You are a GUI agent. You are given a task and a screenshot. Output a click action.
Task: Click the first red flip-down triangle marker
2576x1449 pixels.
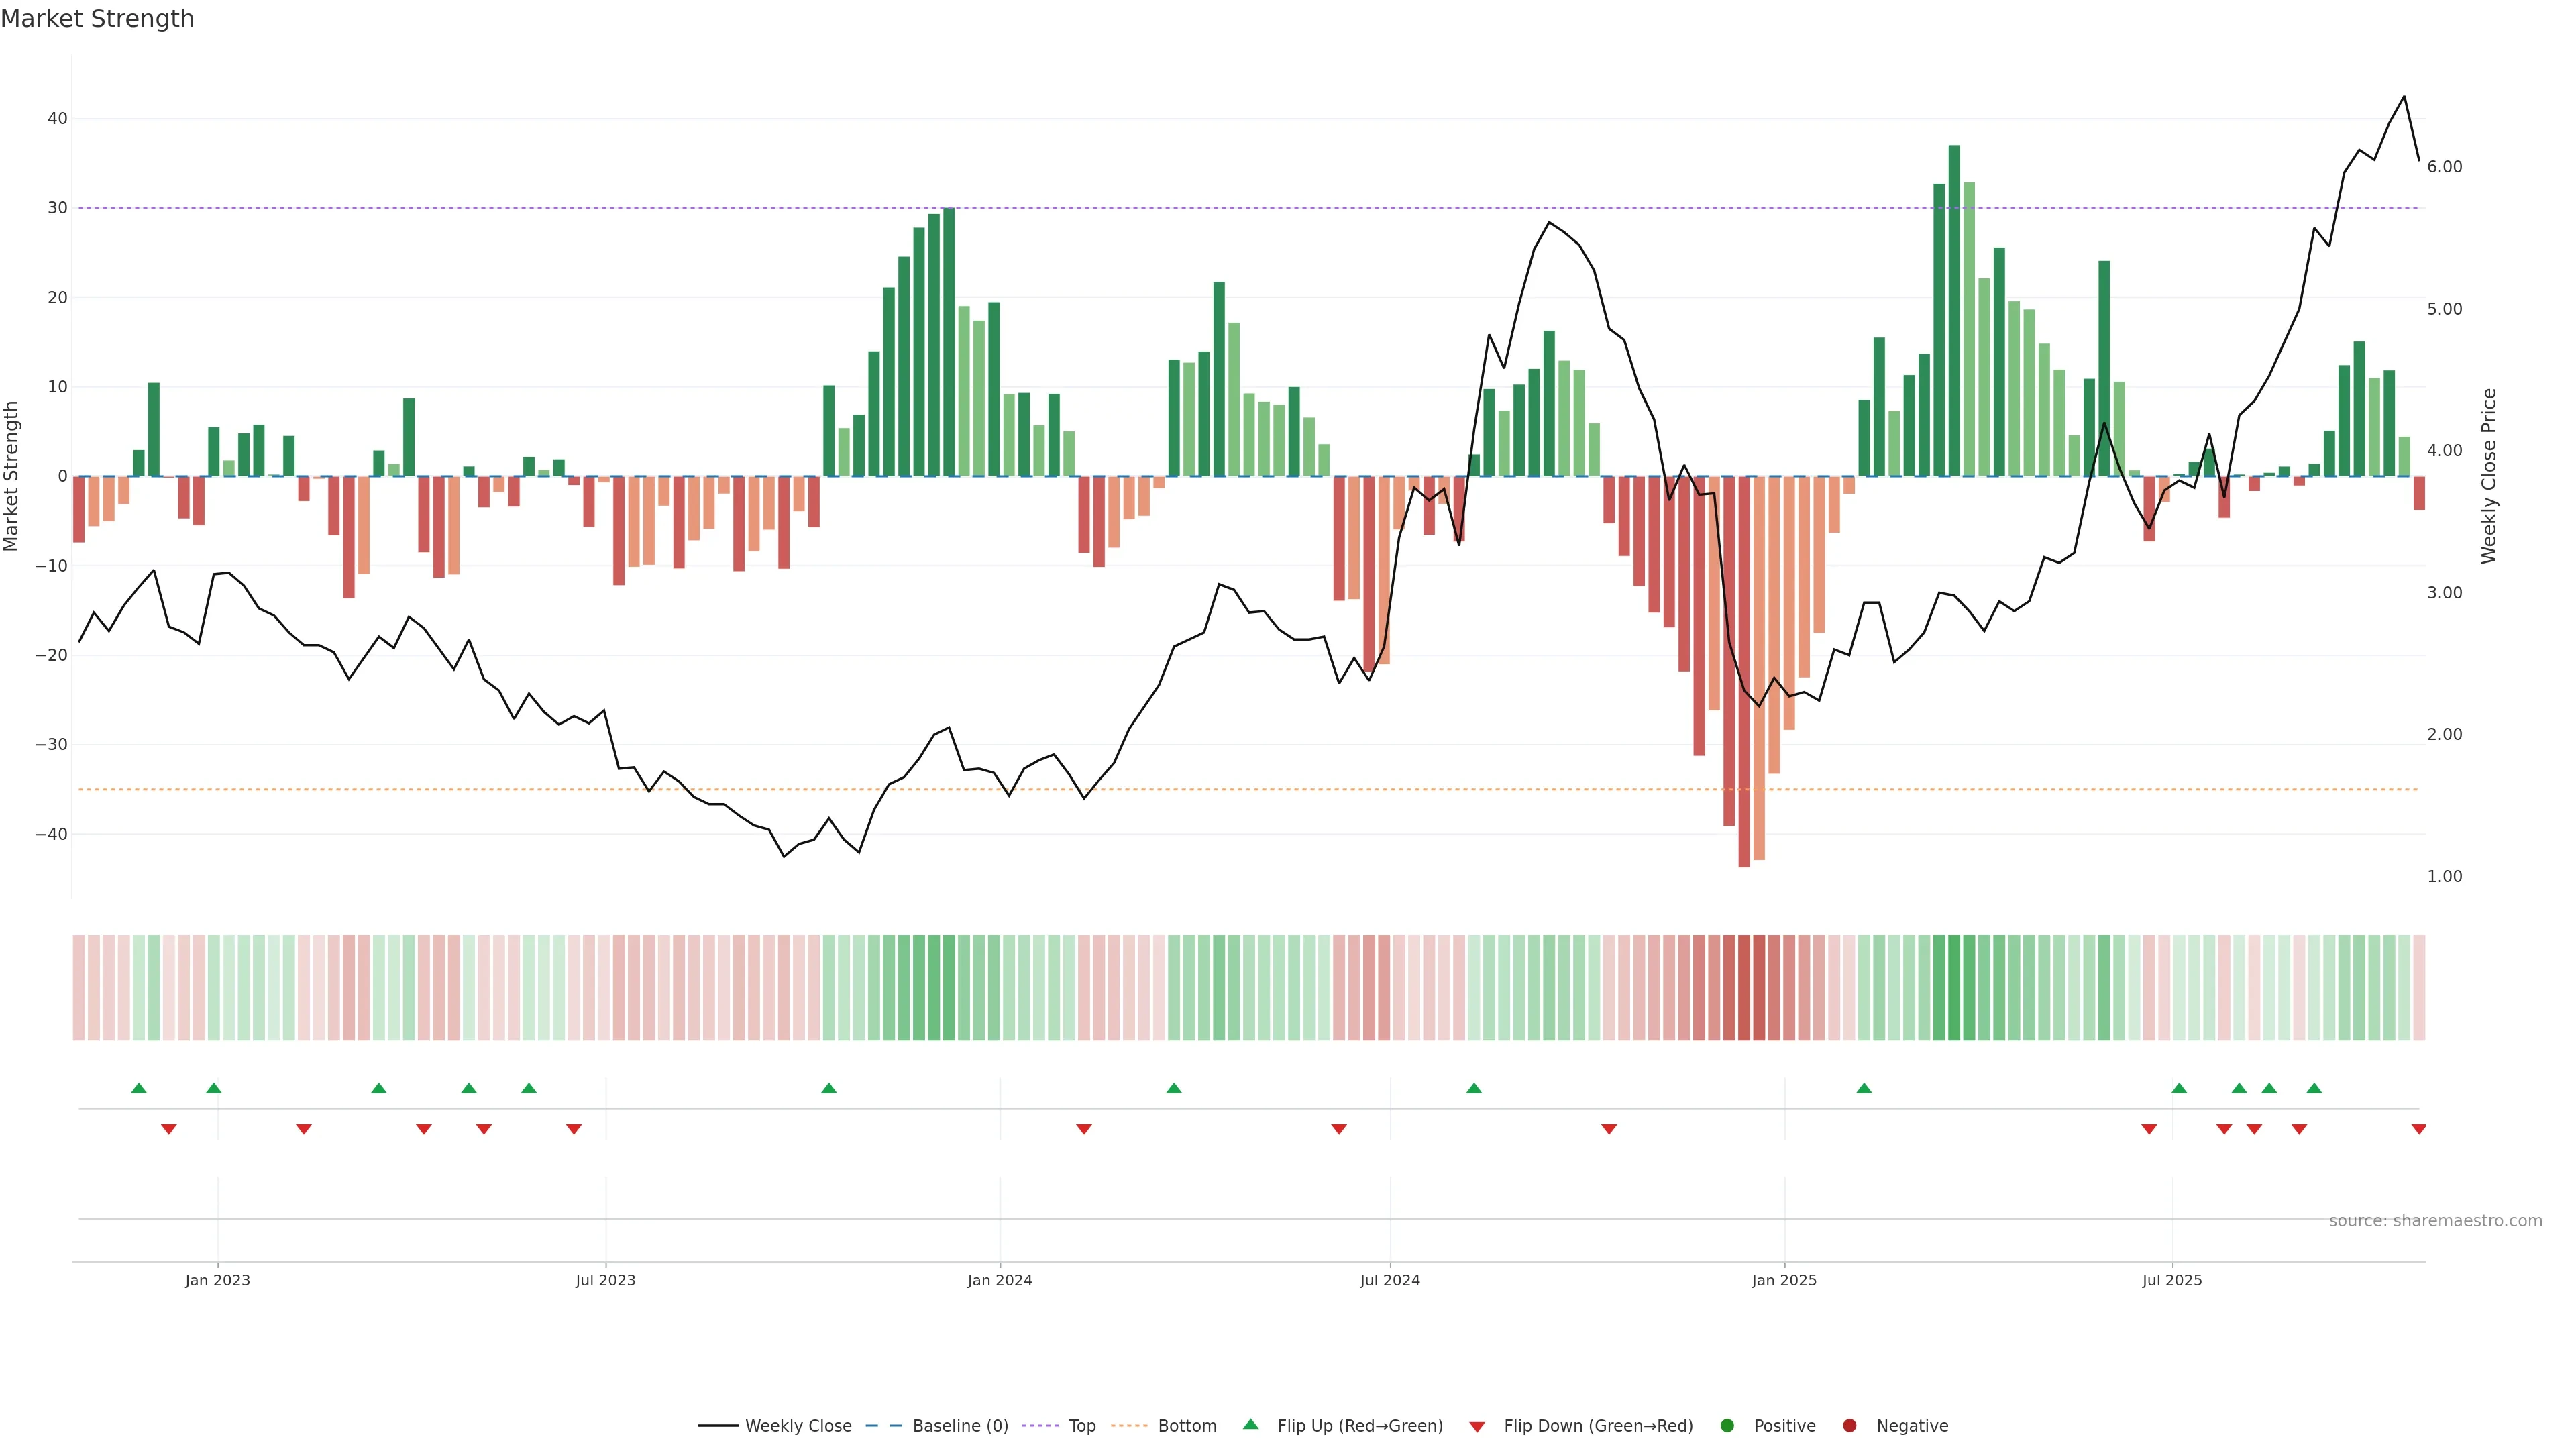click(x=169, y=1129)
